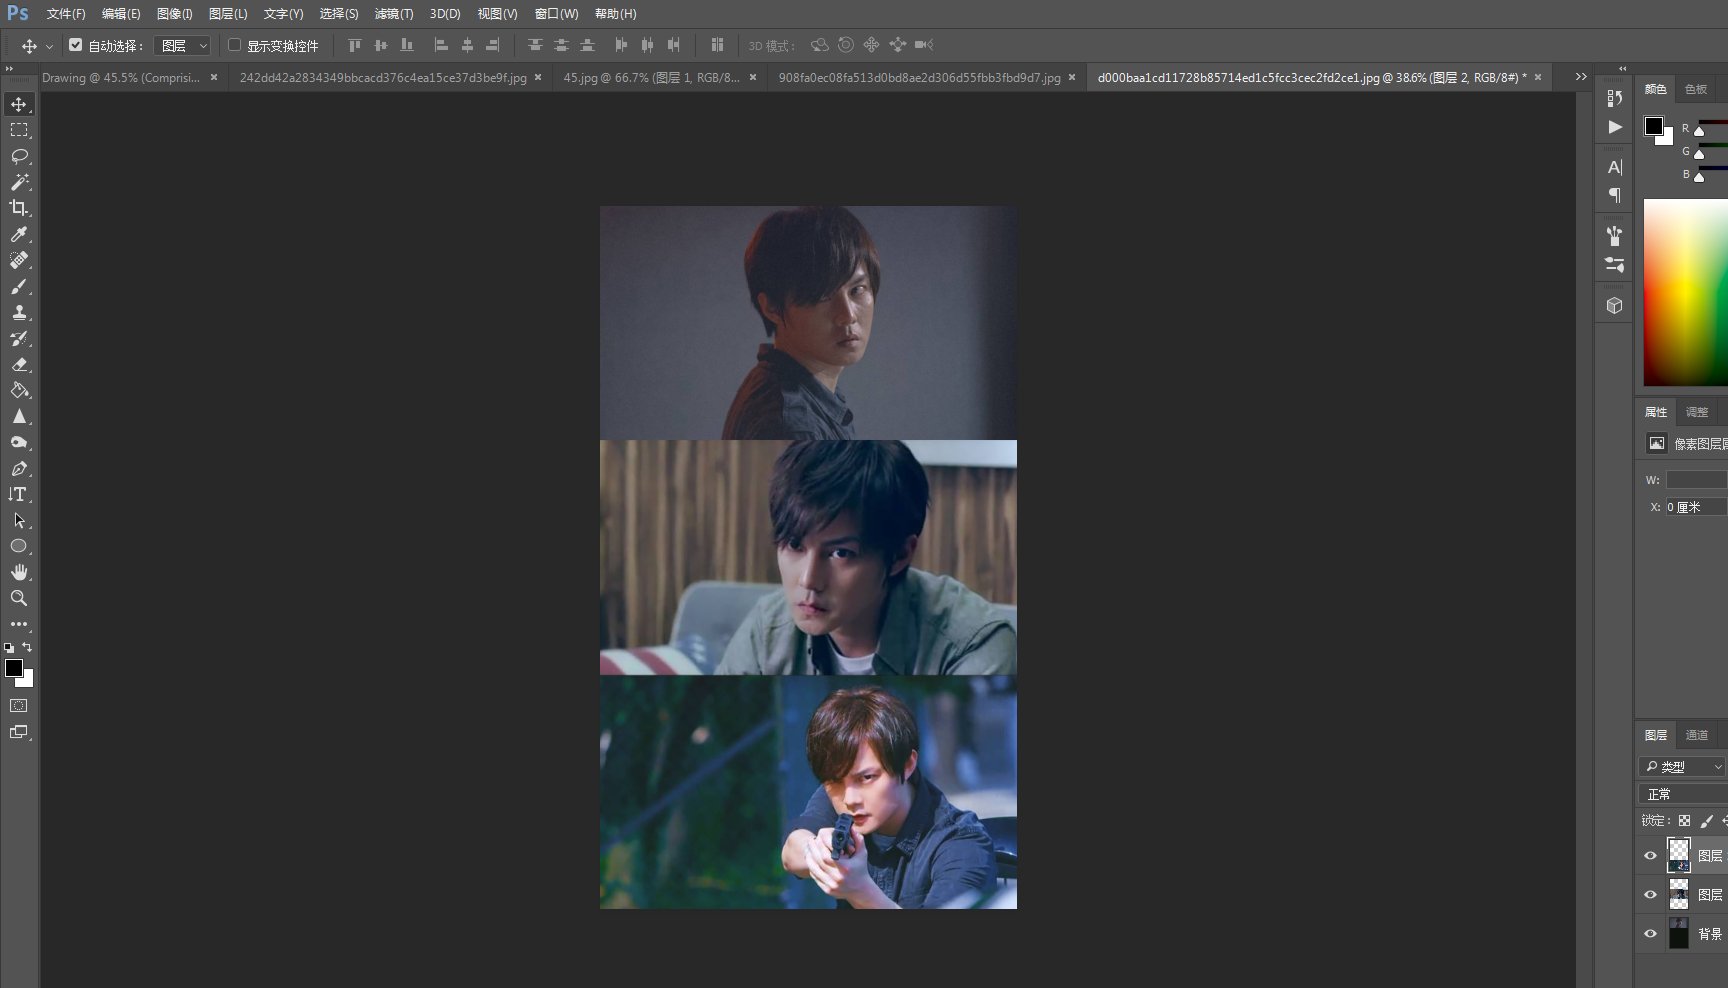Click the foreground color swatch in toolbar

pyautogui.click(x=13, y=668)
